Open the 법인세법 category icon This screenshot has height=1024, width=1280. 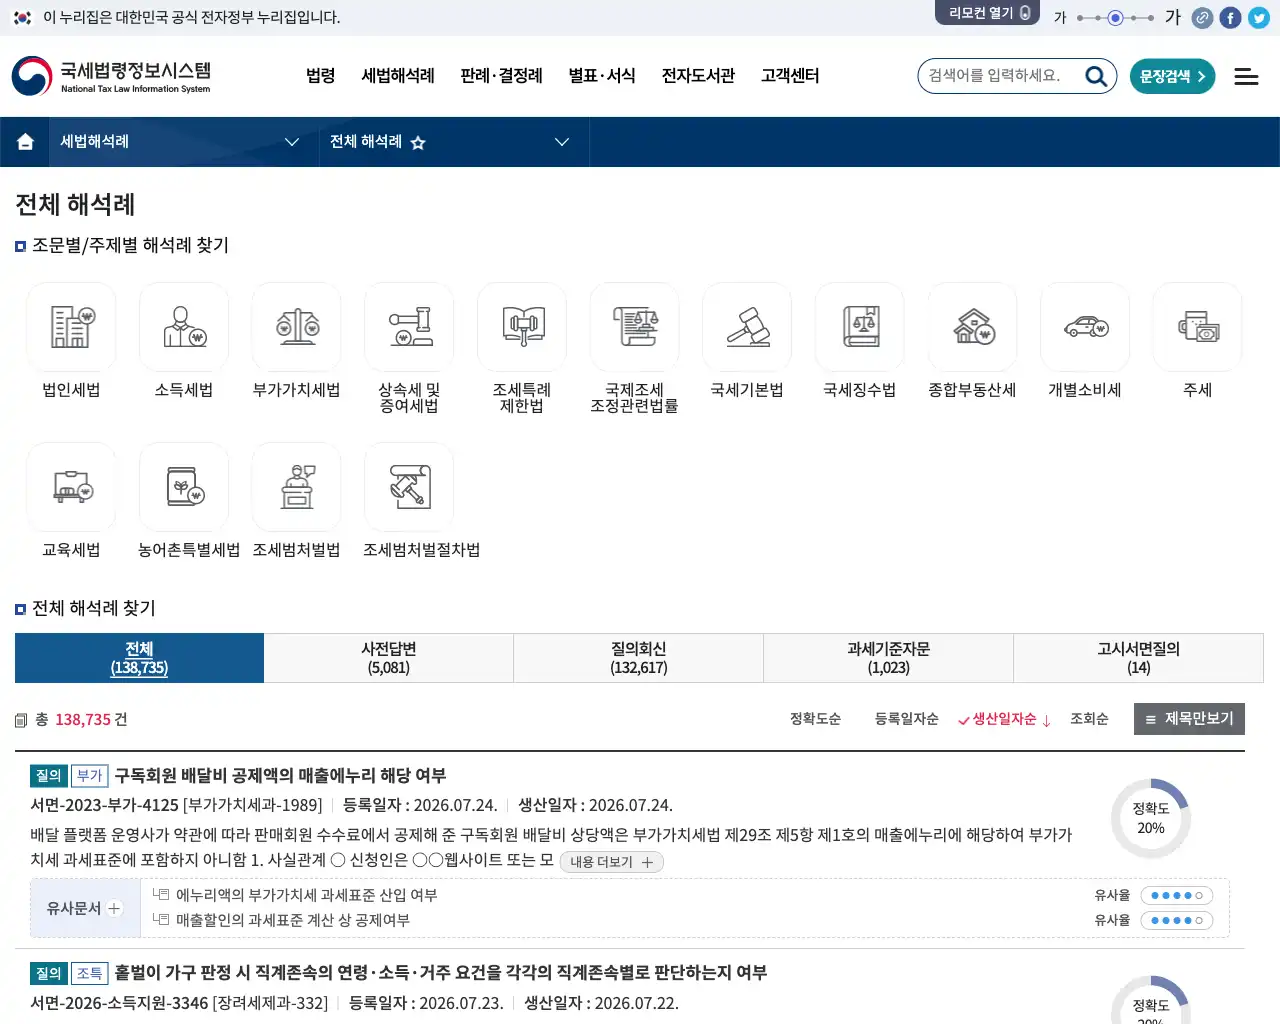[71, 327]
